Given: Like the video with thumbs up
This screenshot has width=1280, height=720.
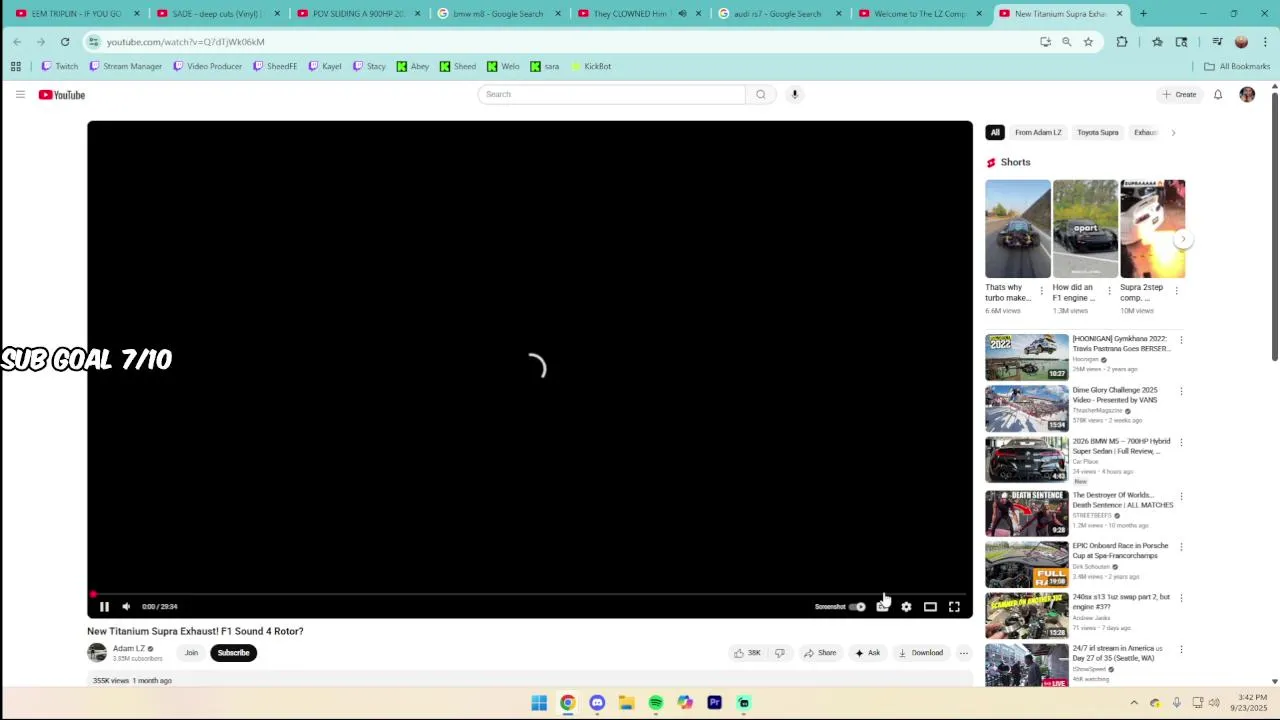Looking at the screenshot, I should click(747, 653).
